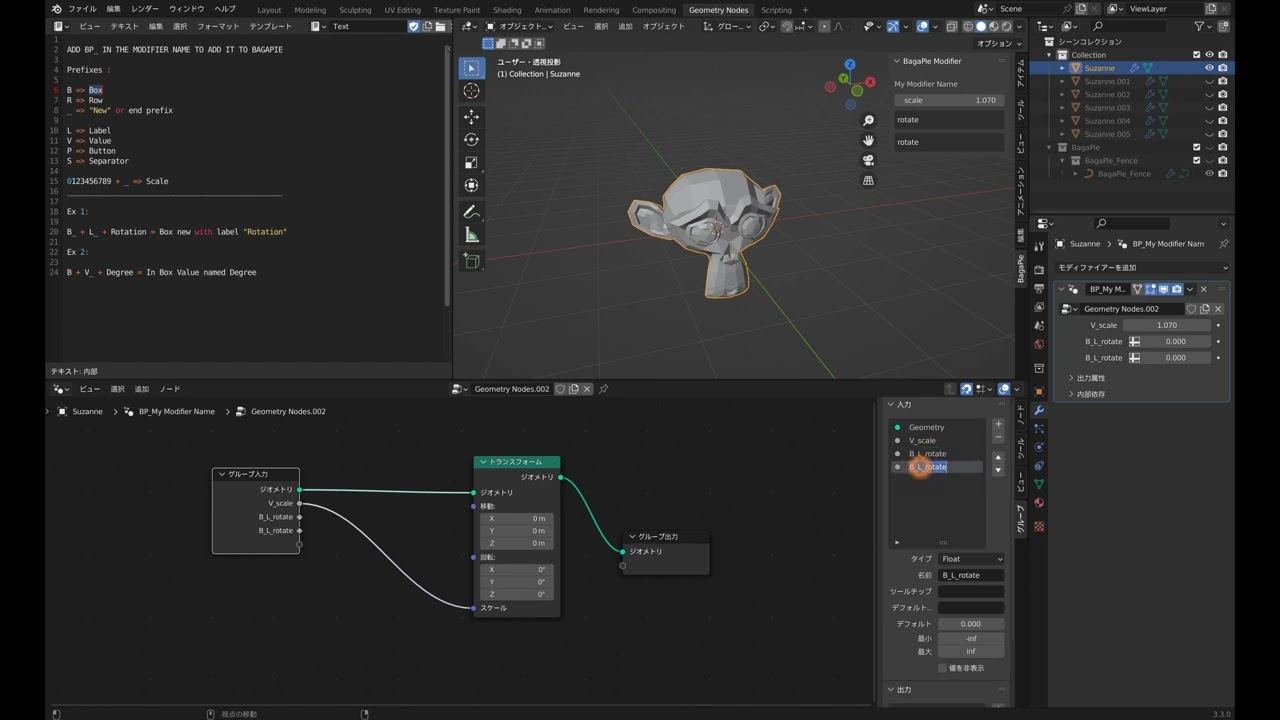Select the Select Box tool in viewport
Image resolution: width=1280 pixels, height=720 pixels.
[x=471, y=68]
